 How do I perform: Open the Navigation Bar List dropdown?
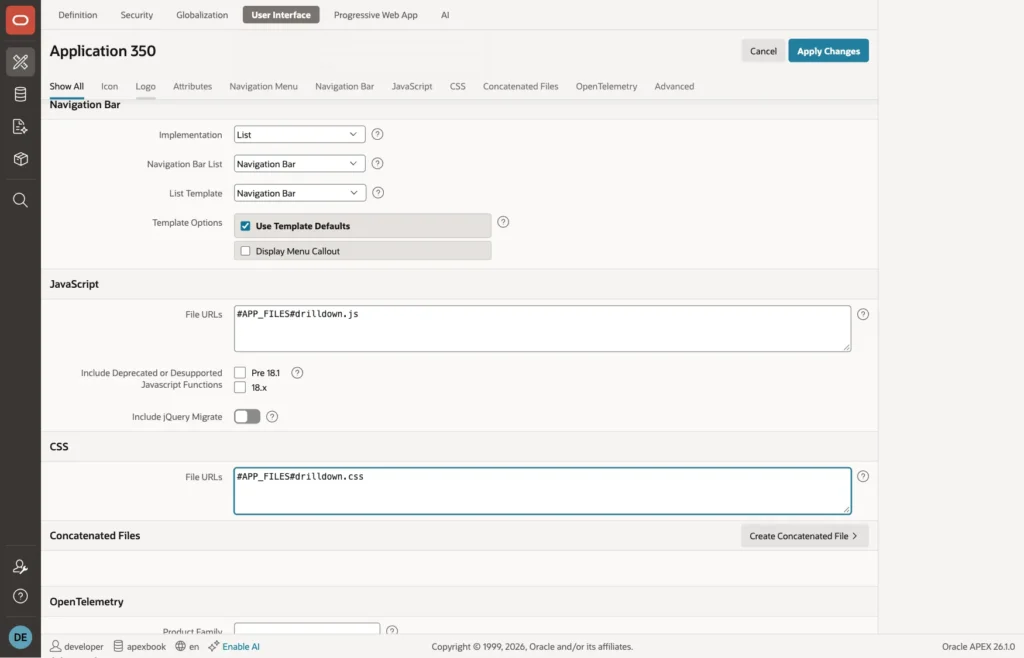pos(299,164)
